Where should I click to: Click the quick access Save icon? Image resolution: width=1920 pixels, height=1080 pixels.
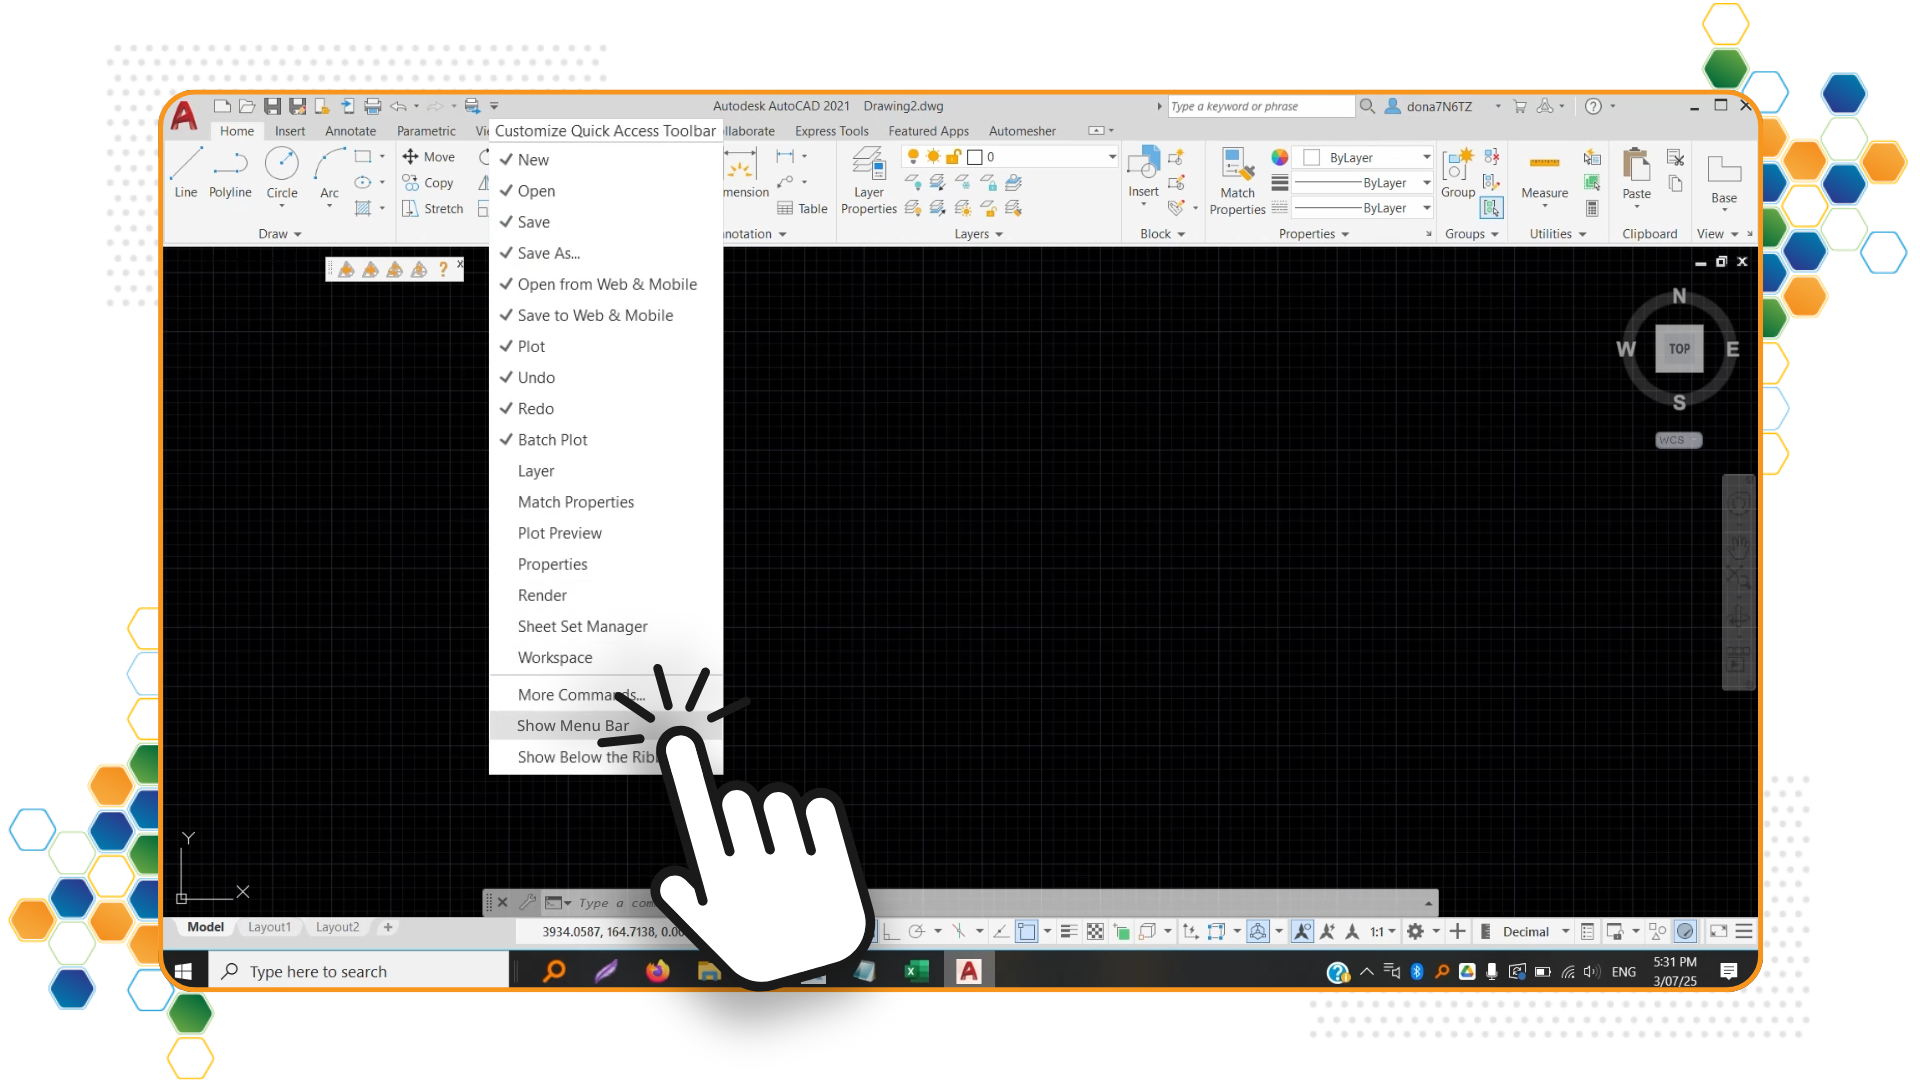pyautogui.click(x=272, y=106)
